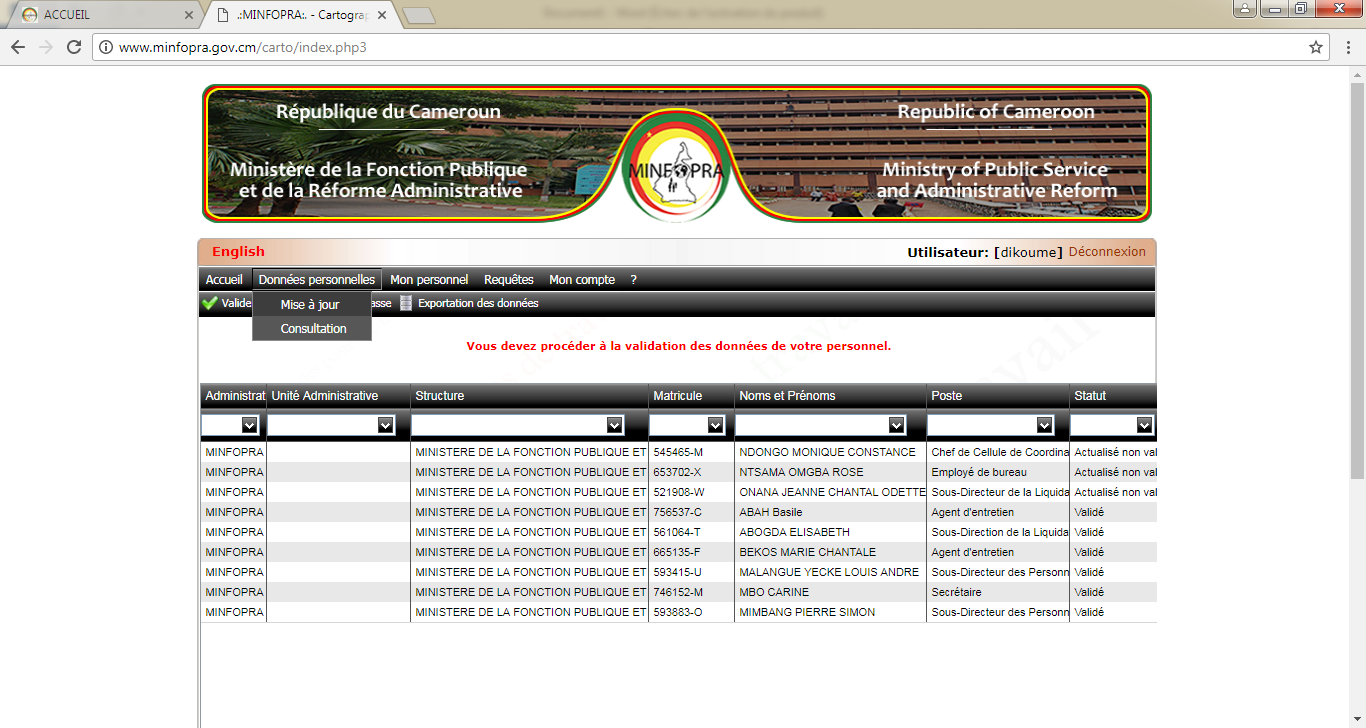Screen dimensions: 1366x728
Task: Click matricule 756537-C
Action: pyautogui.click(x=678, y=512)
